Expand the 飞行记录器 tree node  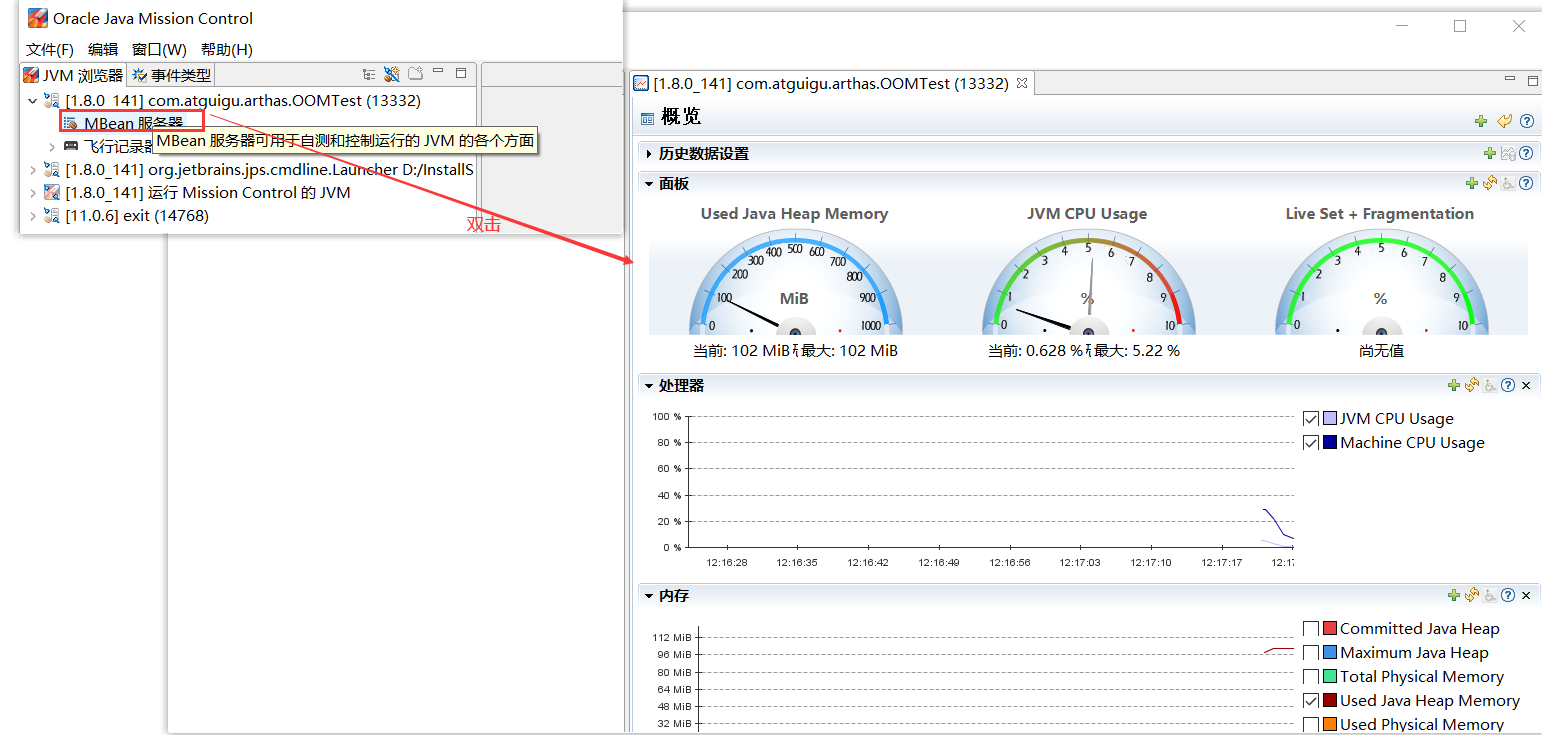(x=52, y=146)
